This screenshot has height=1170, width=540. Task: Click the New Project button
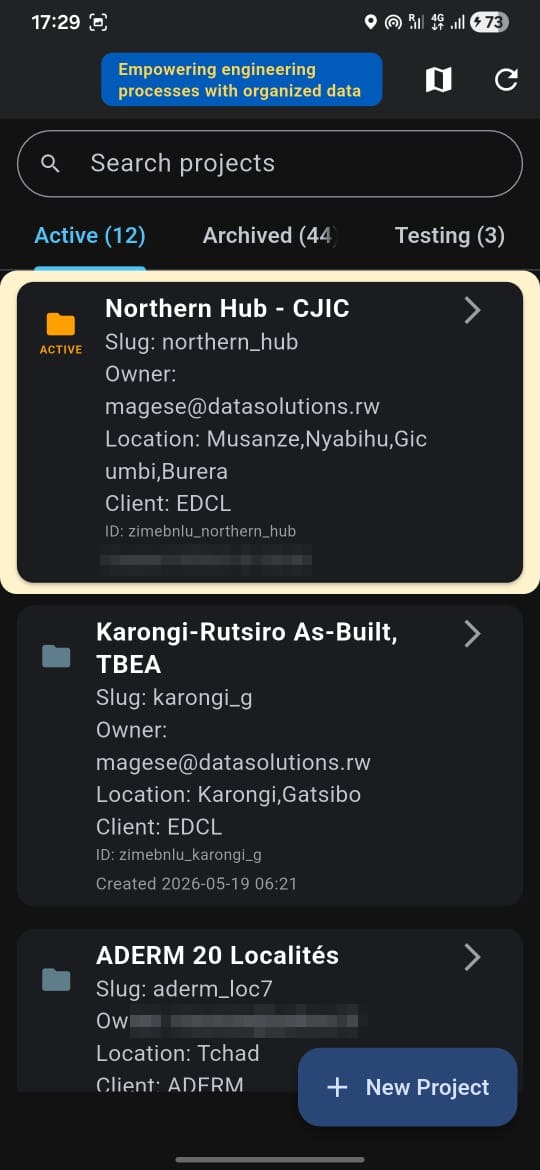(x=408, y=1087)
